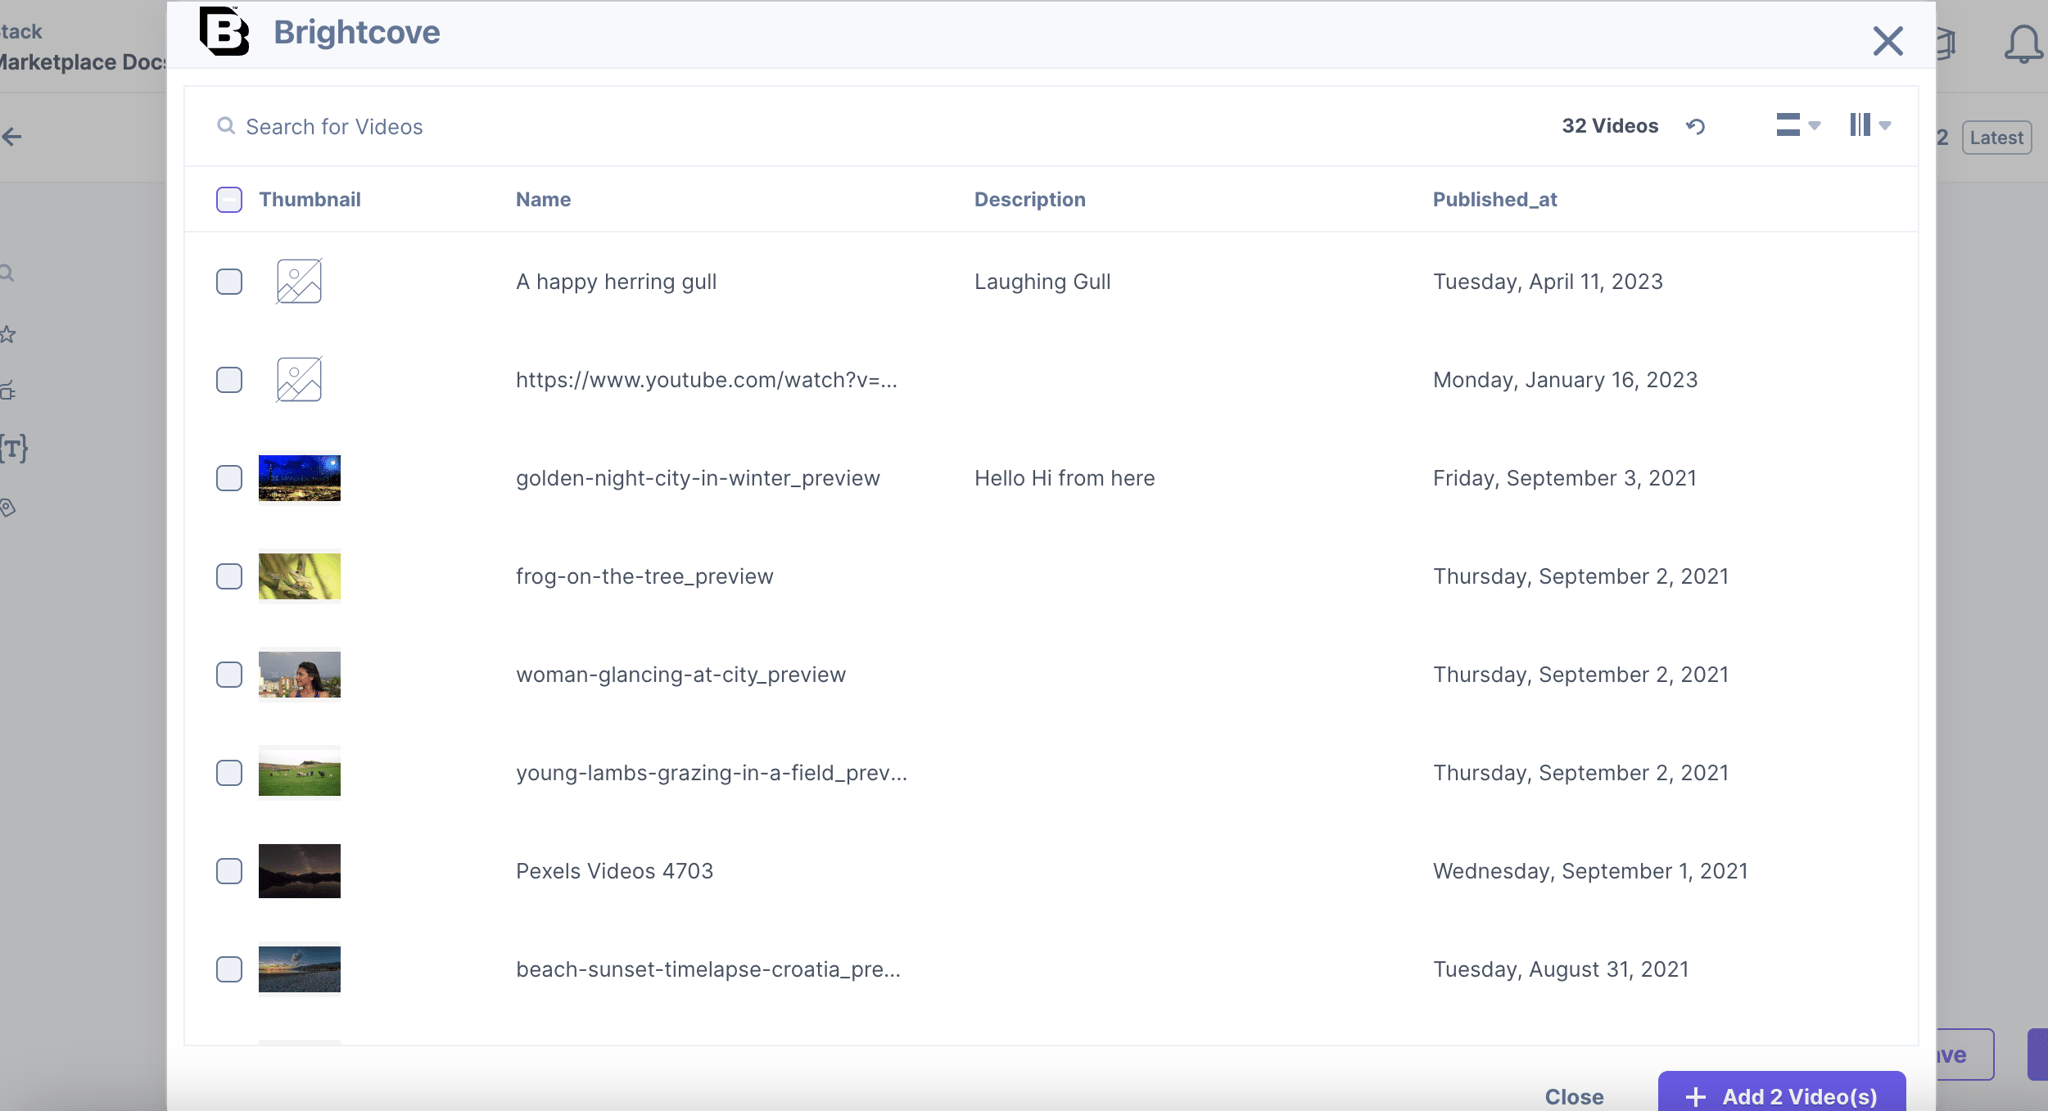2048x1111 pixels.
Task: Click the Brightcove logo icon
Action: pos(224,31)
